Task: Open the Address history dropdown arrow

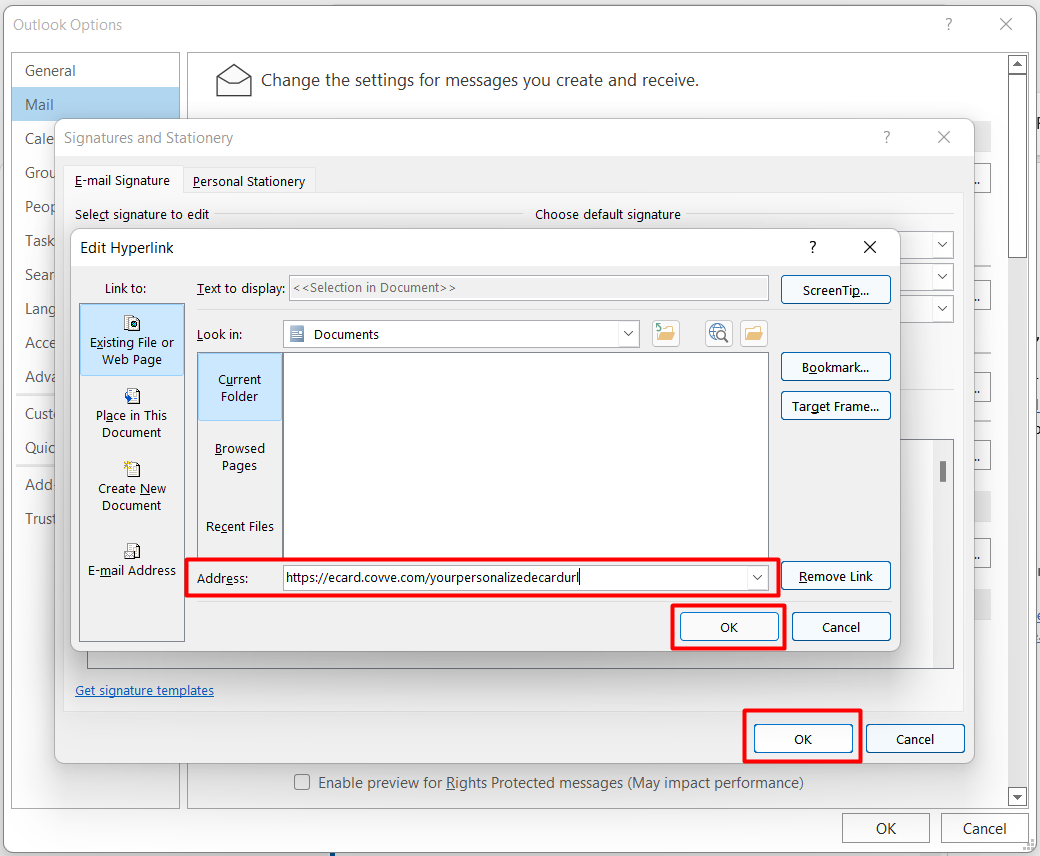Action: pyautogui.click(x=757, y=578)
